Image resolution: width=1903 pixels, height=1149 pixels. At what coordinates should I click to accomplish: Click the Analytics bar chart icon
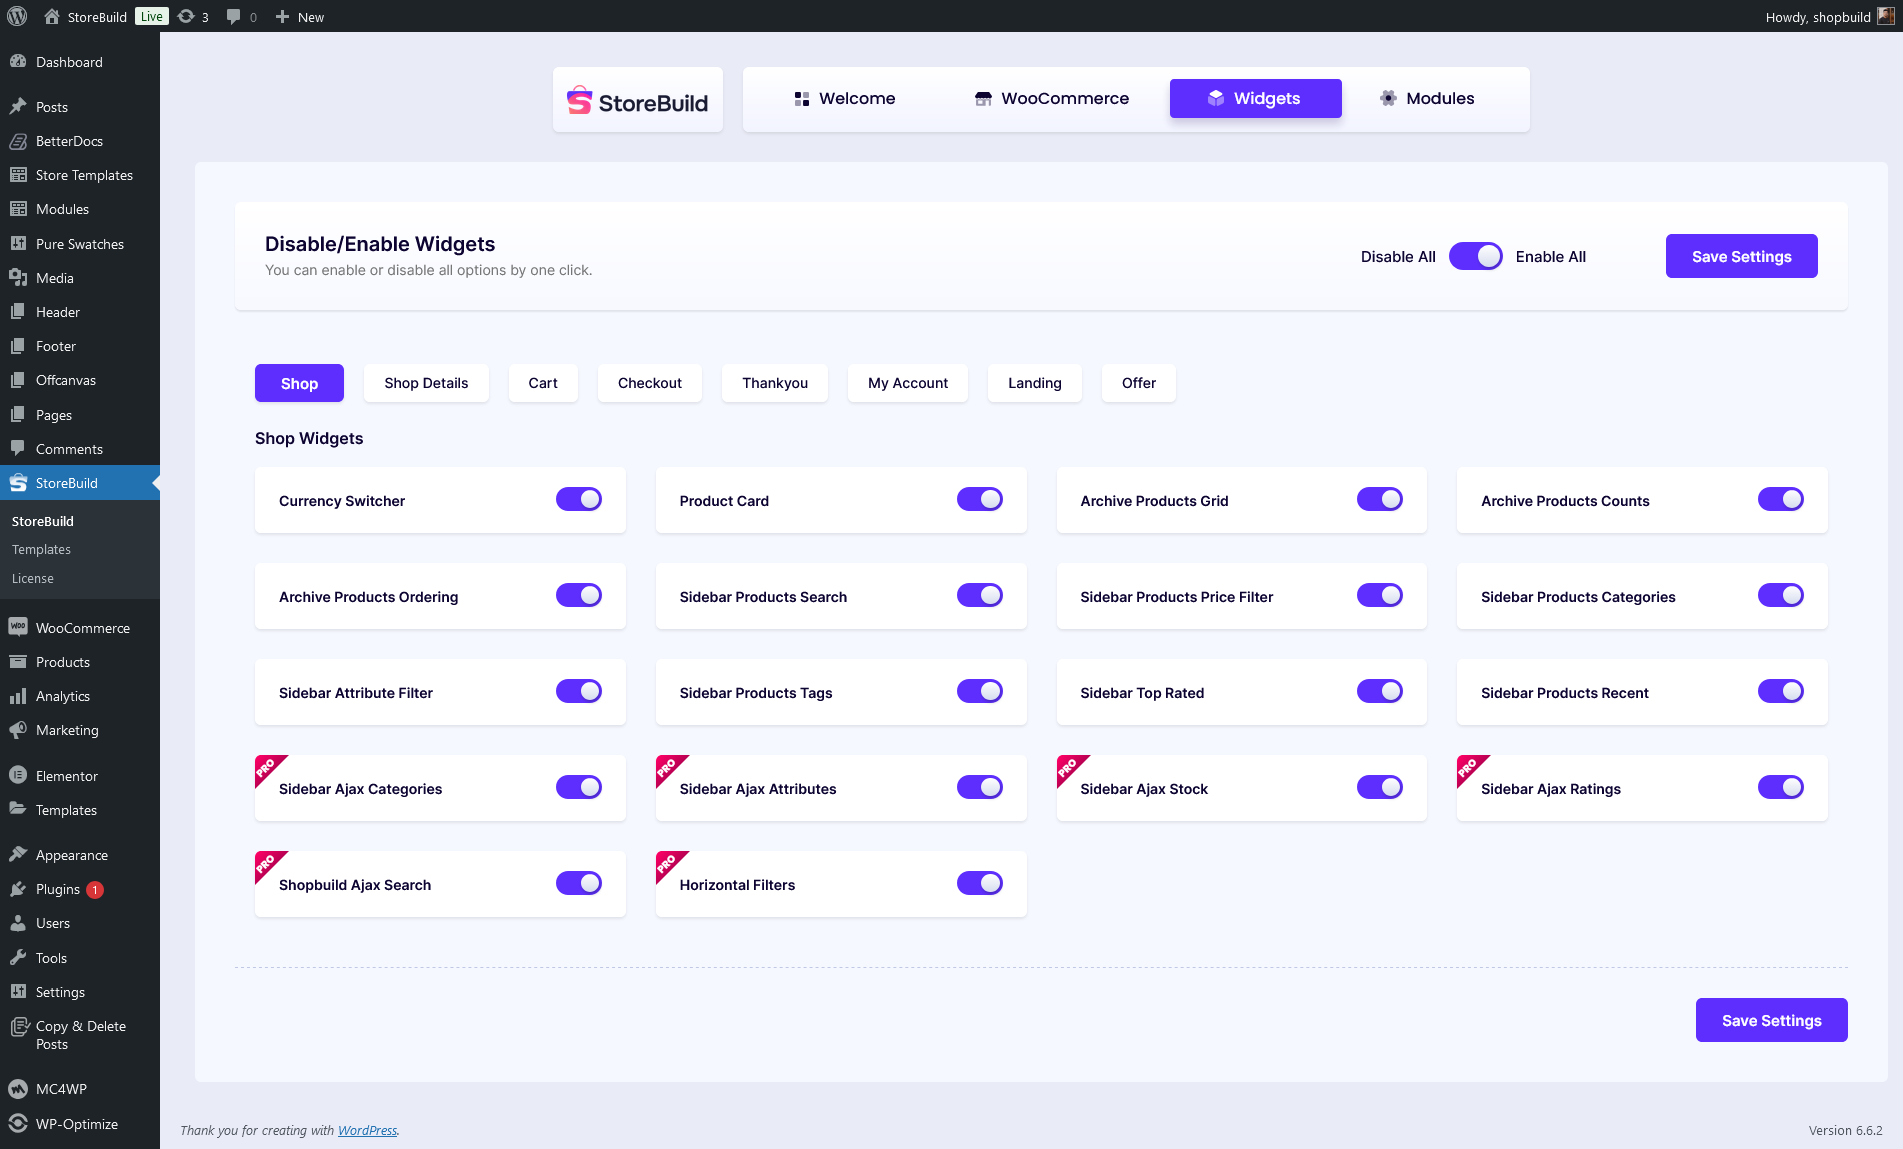pyautogui.click(x=18, y=696)
